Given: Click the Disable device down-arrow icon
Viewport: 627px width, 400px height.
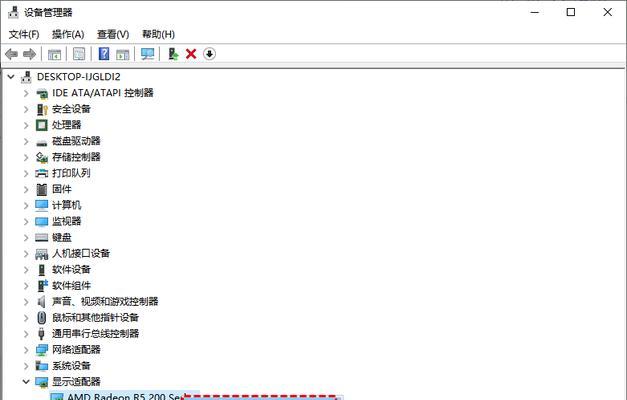Looking at the screenshot, I should coord(210,54).
